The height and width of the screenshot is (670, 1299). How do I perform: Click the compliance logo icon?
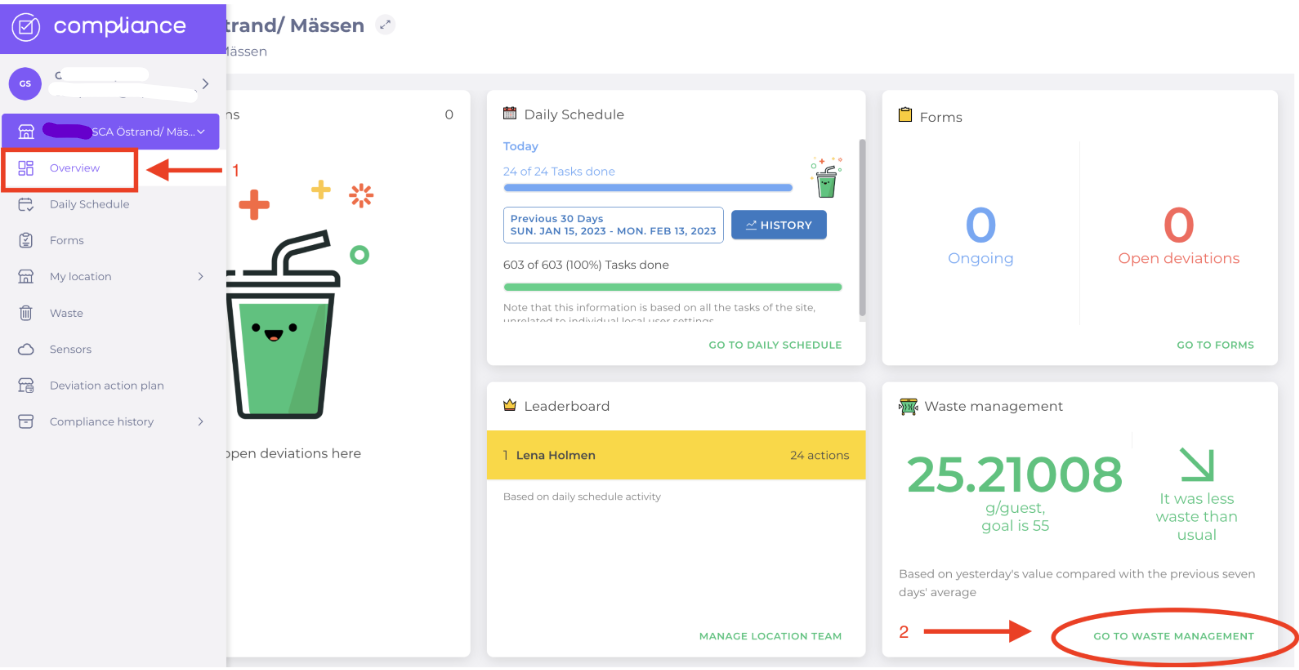[26, 27]
